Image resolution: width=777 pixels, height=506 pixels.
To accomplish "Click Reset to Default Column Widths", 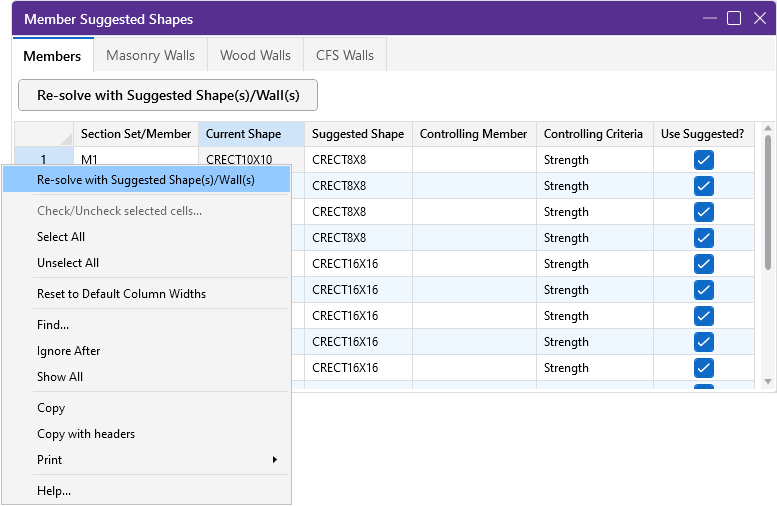I will tap(121, 294).
